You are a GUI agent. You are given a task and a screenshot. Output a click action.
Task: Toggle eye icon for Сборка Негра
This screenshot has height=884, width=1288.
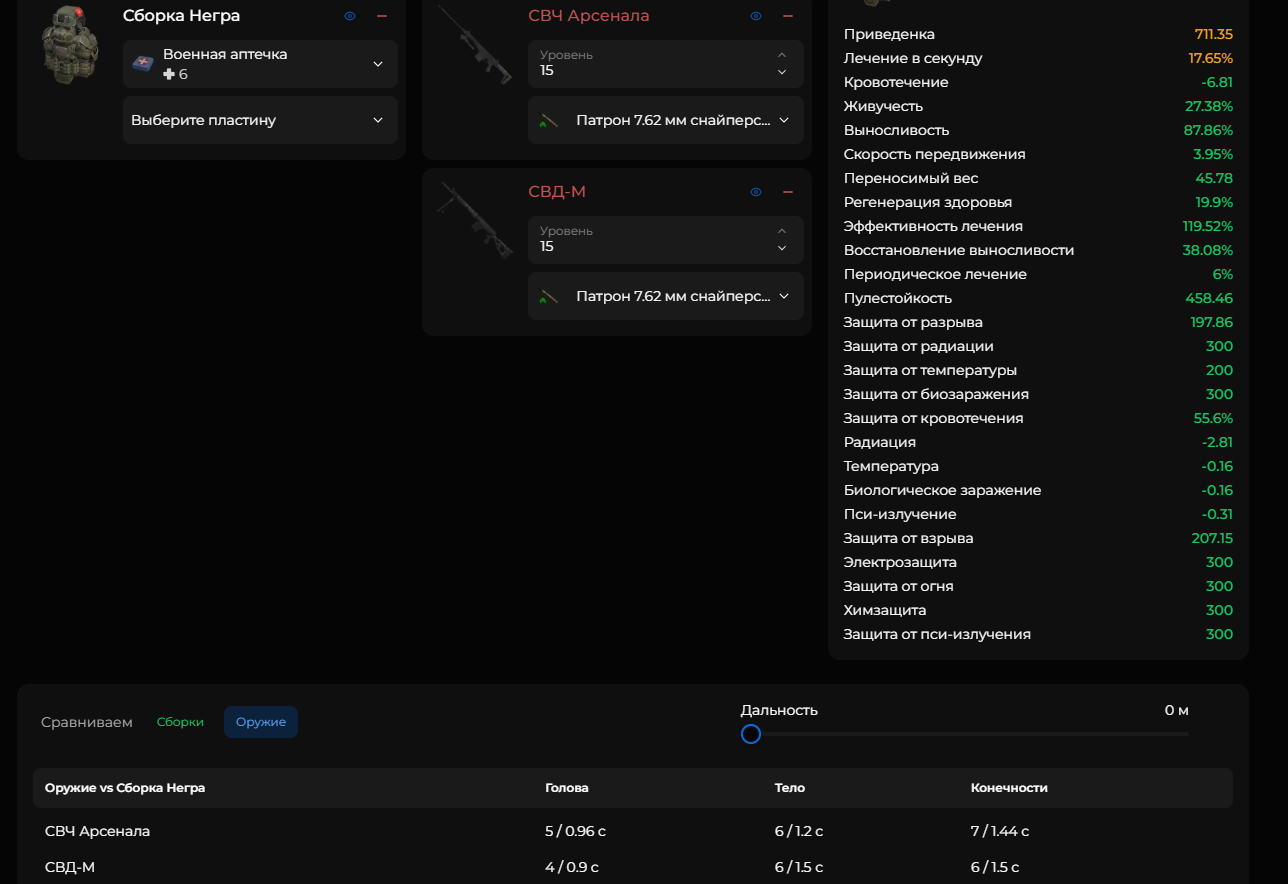[x=350, y=16]
